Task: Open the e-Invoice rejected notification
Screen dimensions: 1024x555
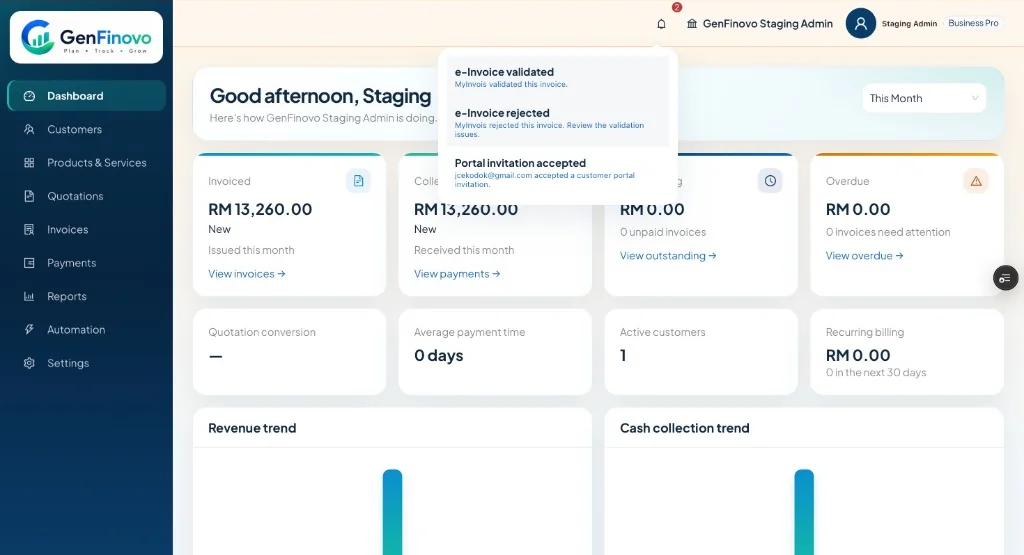Action: tap(558, 122)
